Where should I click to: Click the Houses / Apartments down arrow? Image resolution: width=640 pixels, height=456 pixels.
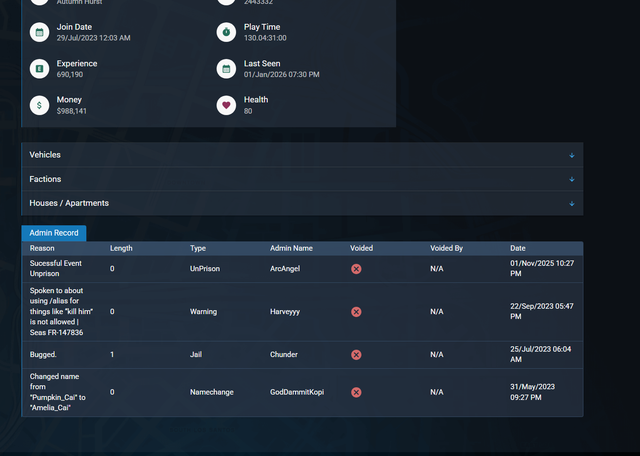pos(572,204)
